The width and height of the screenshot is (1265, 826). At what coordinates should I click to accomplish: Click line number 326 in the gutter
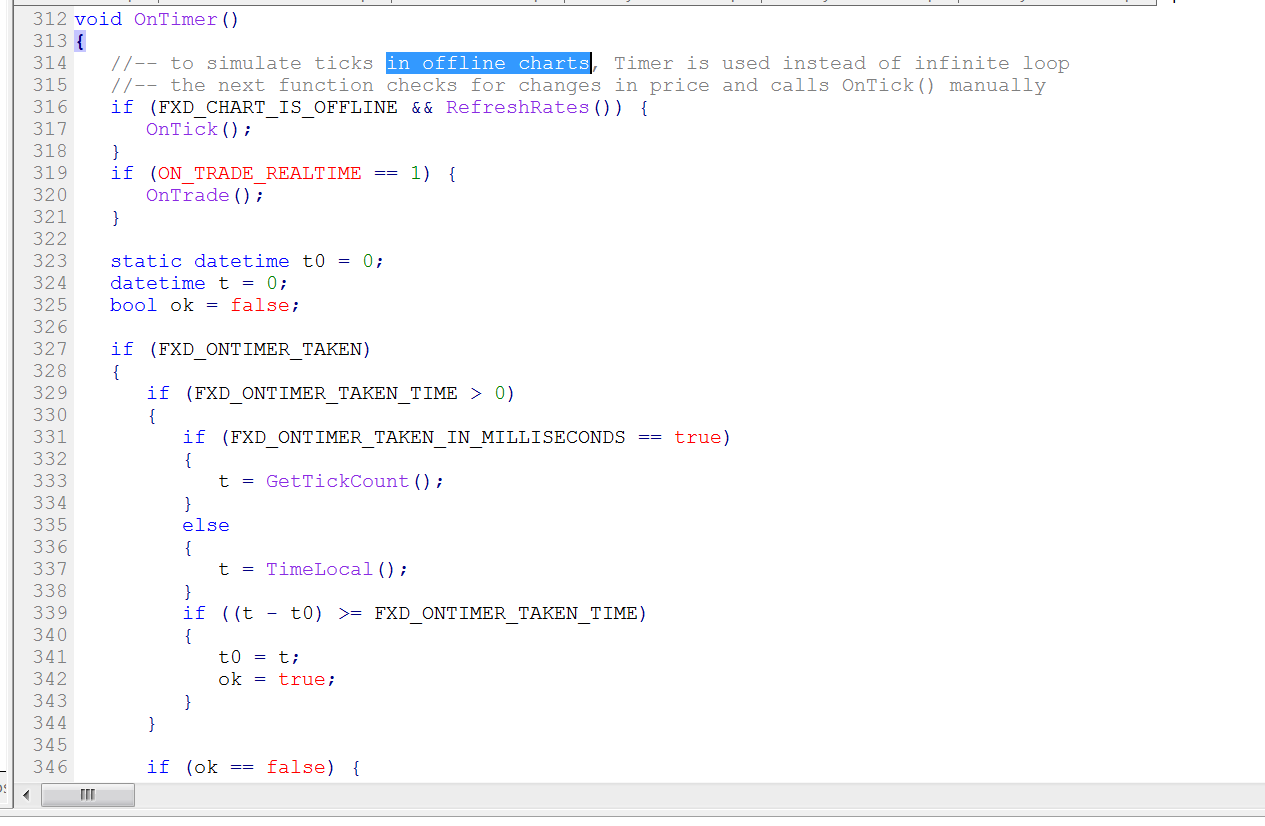(50, 327)
